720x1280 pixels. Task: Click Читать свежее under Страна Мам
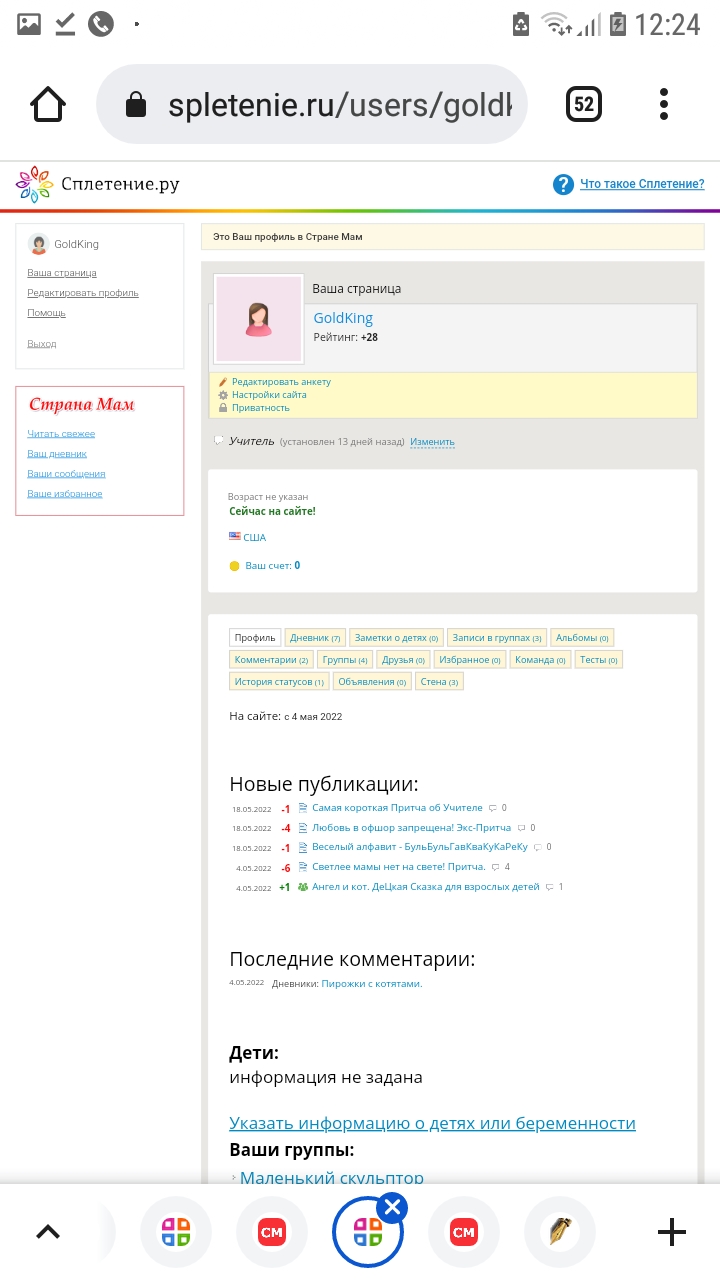[x=61, y=433]
